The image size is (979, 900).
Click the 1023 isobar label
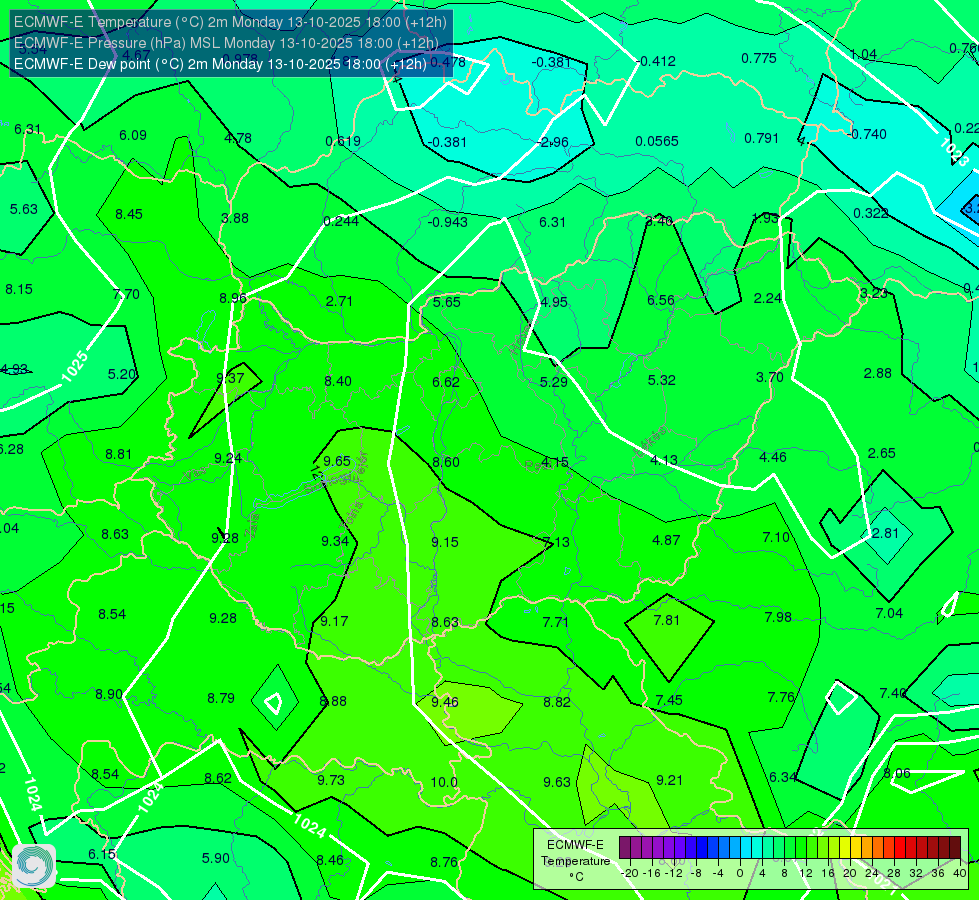coord(953,153)
